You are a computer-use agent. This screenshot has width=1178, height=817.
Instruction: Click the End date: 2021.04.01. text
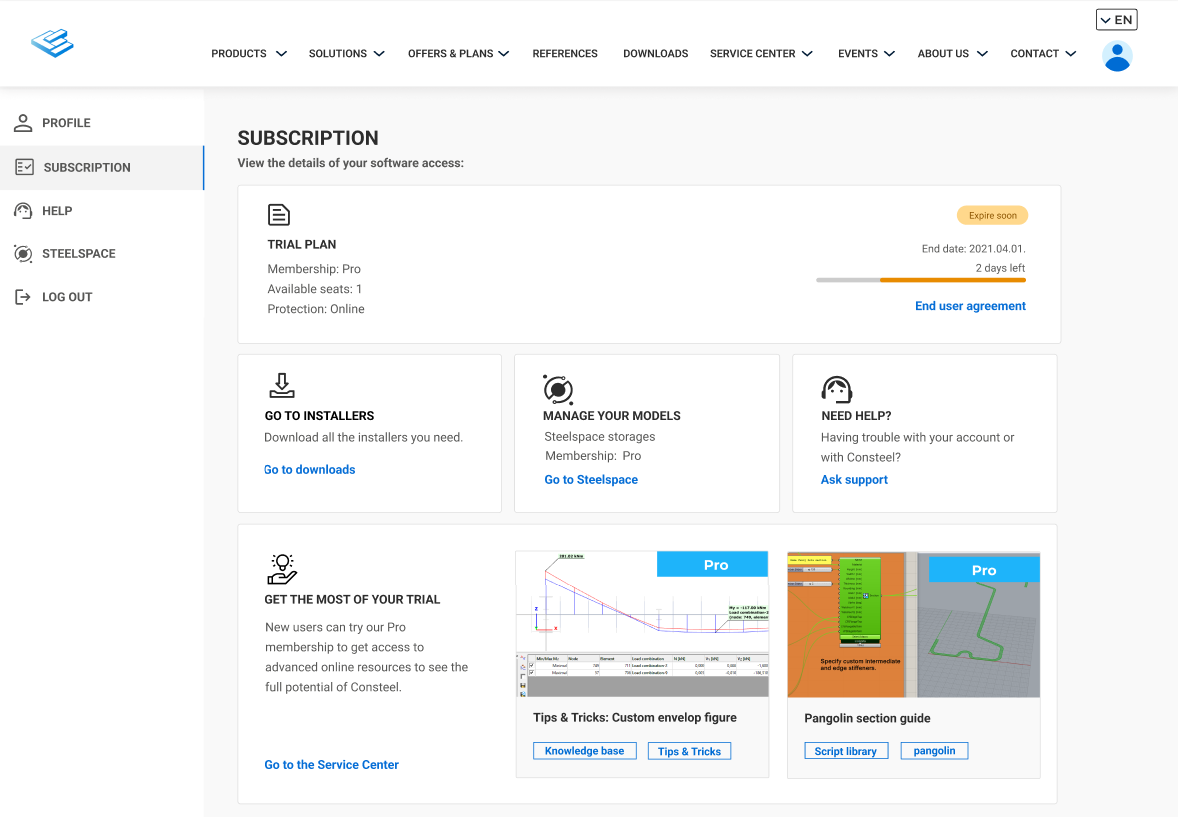click(x=974, y=249)
